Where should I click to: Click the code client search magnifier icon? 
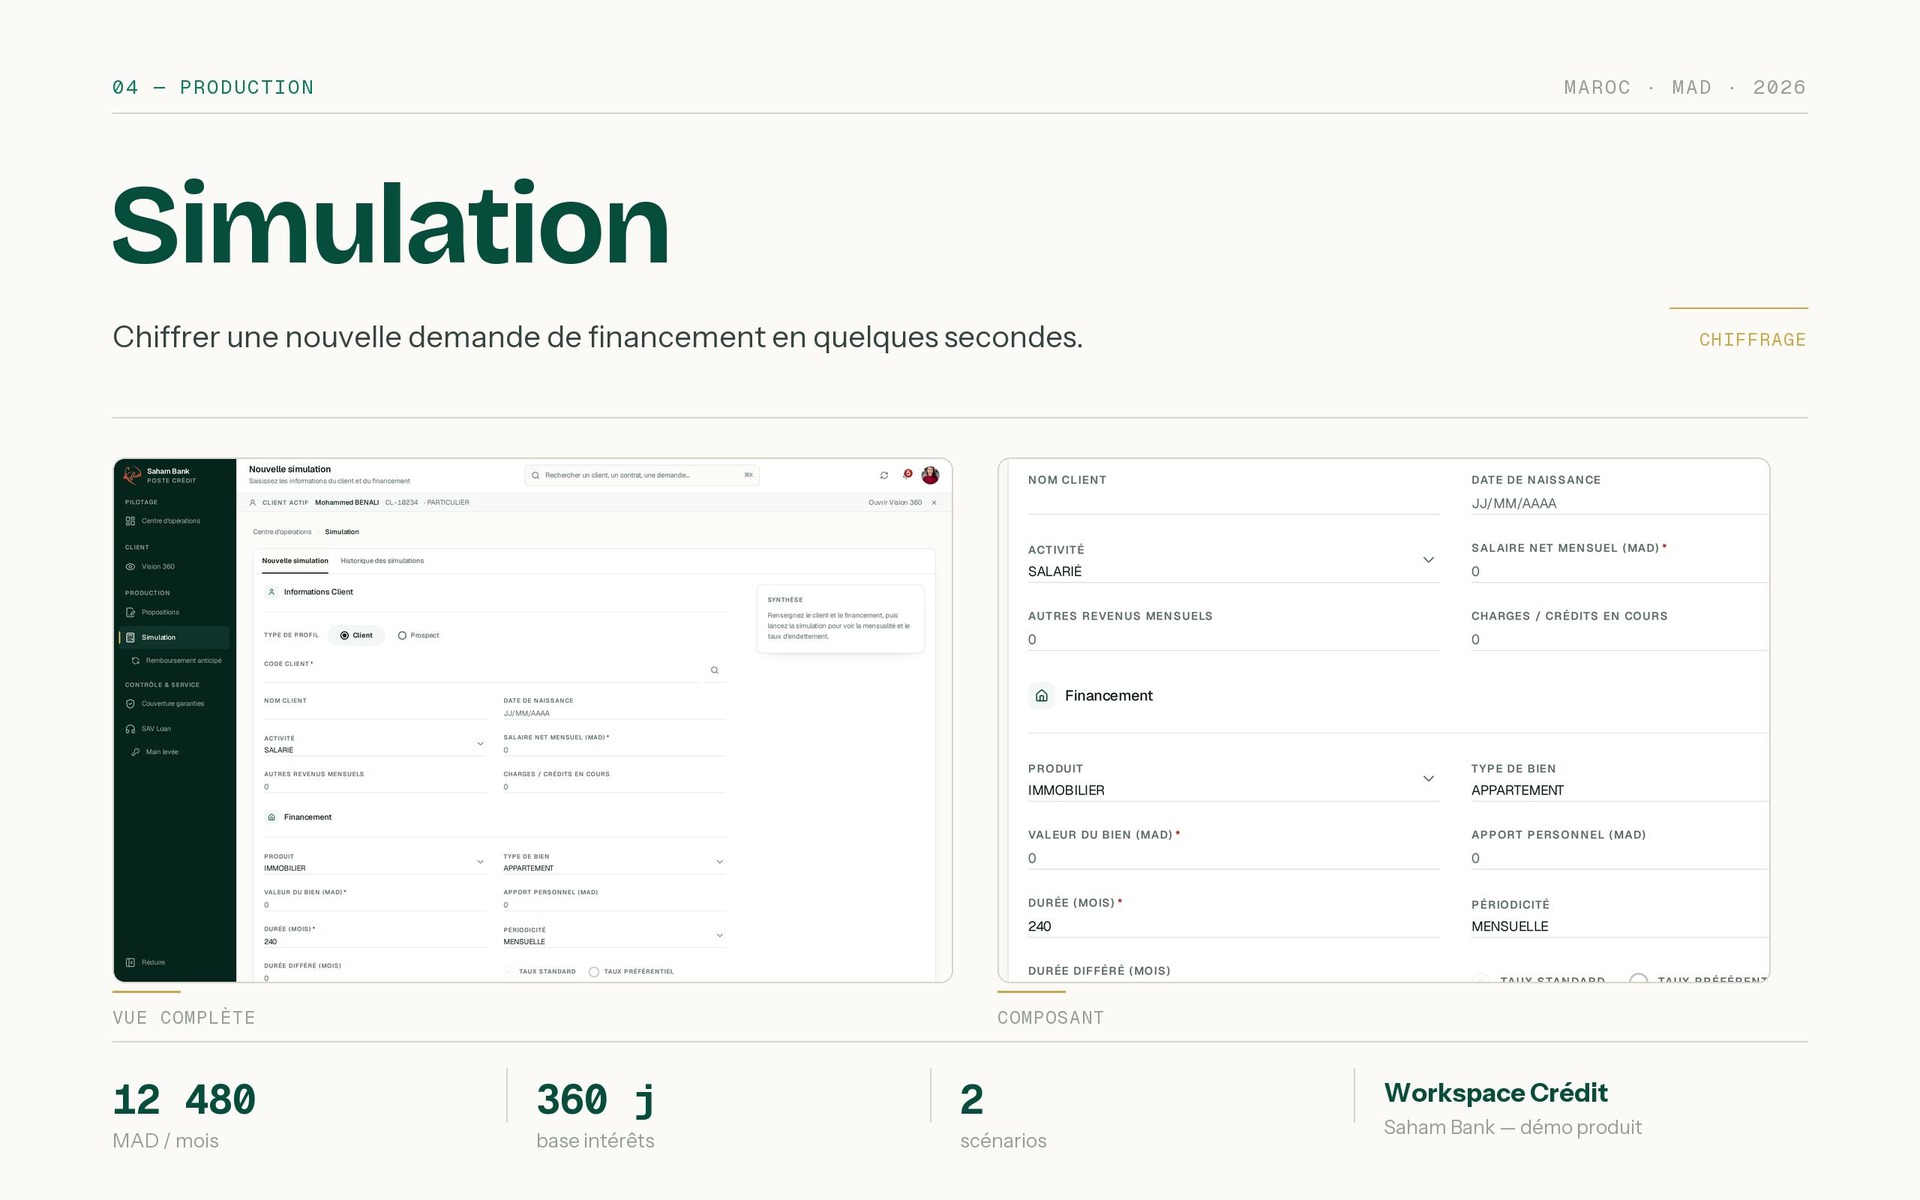[x=714, y=670]
